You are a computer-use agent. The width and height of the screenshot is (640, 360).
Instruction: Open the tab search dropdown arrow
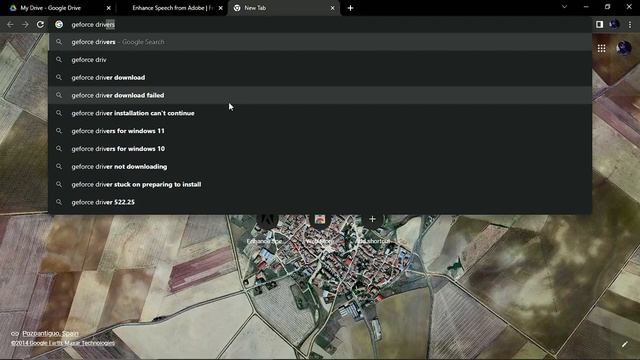point(564,7)
